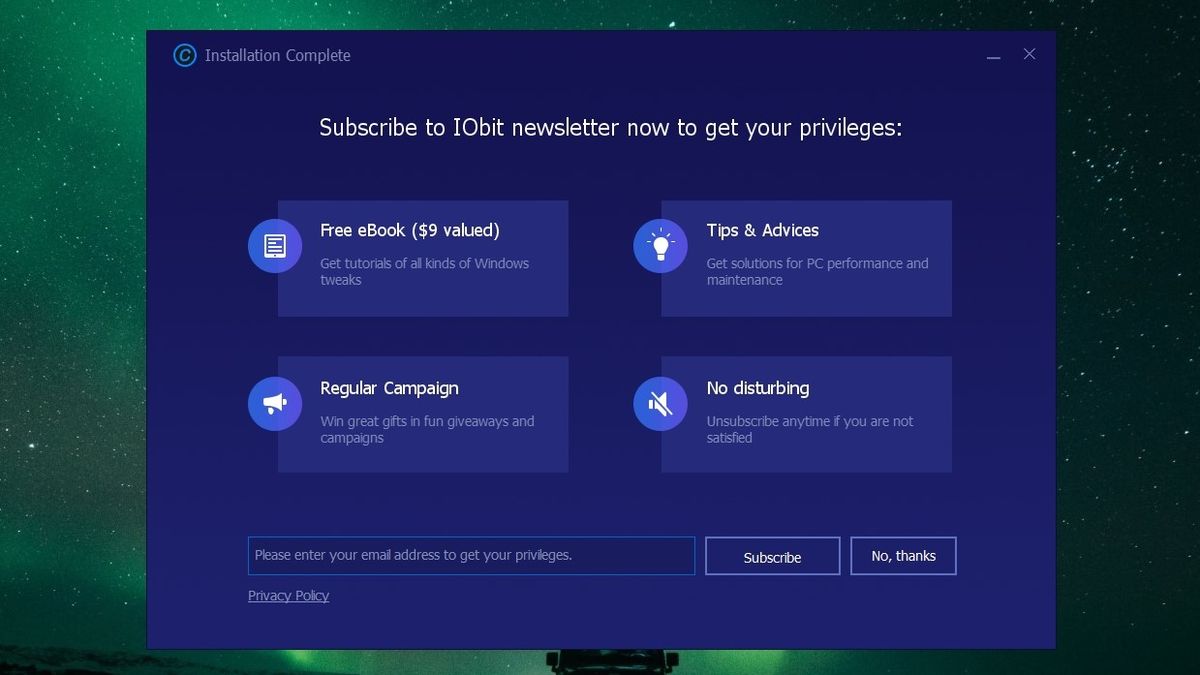Select the Regular Campaign card

point(422,414)
